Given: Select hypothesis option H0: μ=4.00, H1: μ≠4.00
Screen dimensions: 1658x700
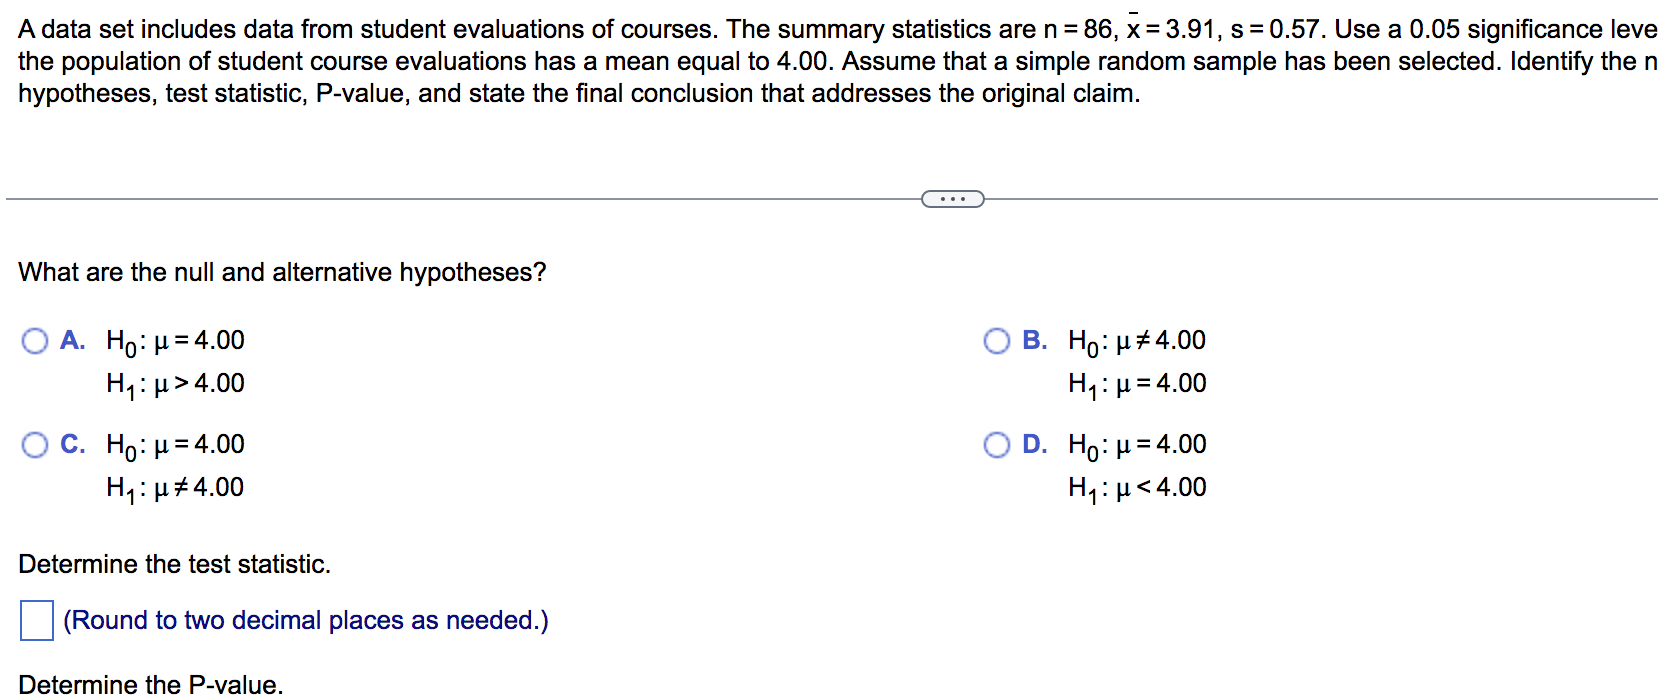Looking at the screenshot, I should [34, 445].
